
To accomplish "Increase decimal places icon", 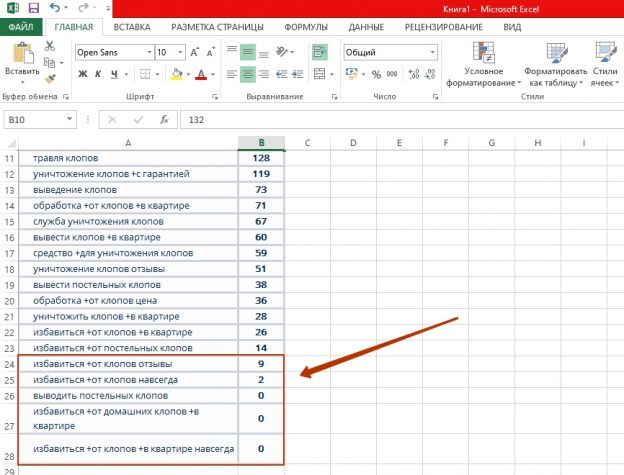I will click(x=414, y=74).
